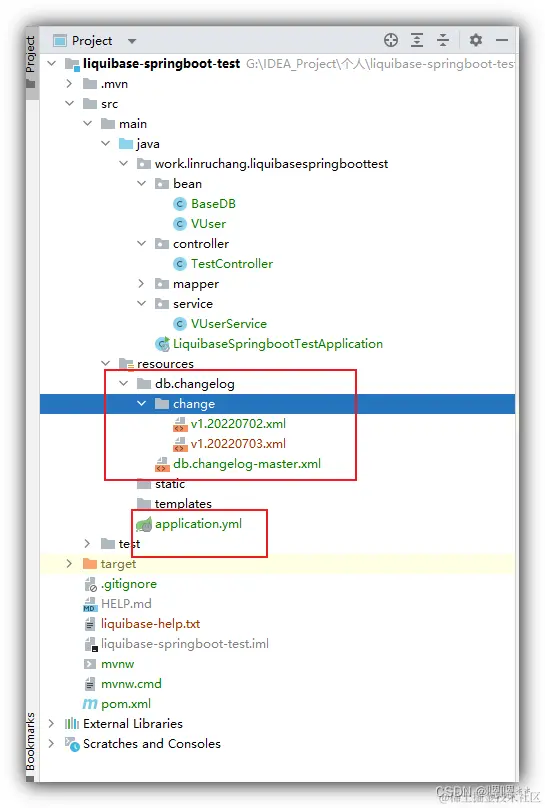Screen dimensions: 545x808
Task: Select the pom.xml file name
Action: point(126,704)
